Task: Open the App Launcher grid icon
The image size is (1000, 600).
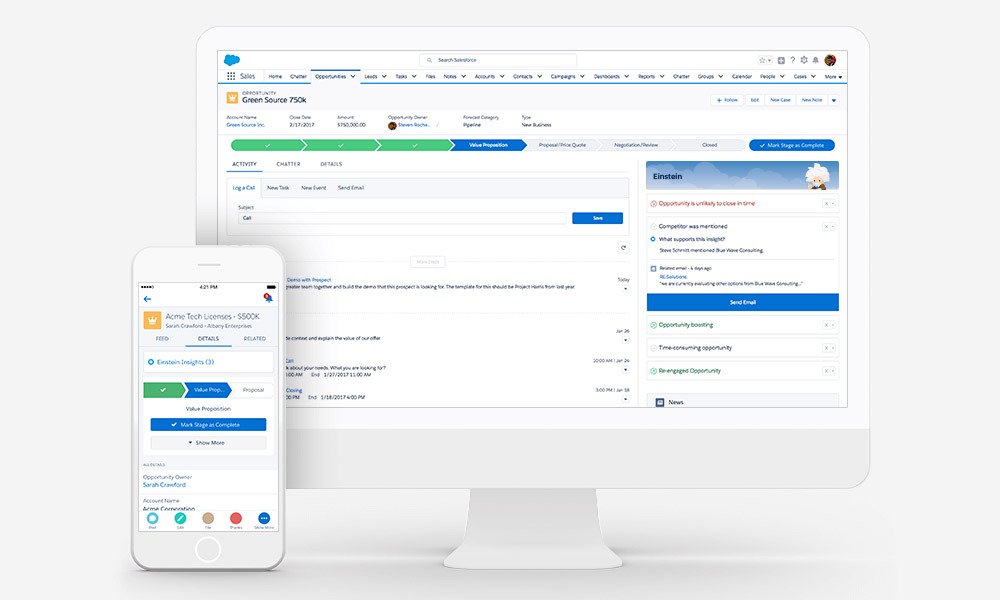Action: tap(231, 76)
